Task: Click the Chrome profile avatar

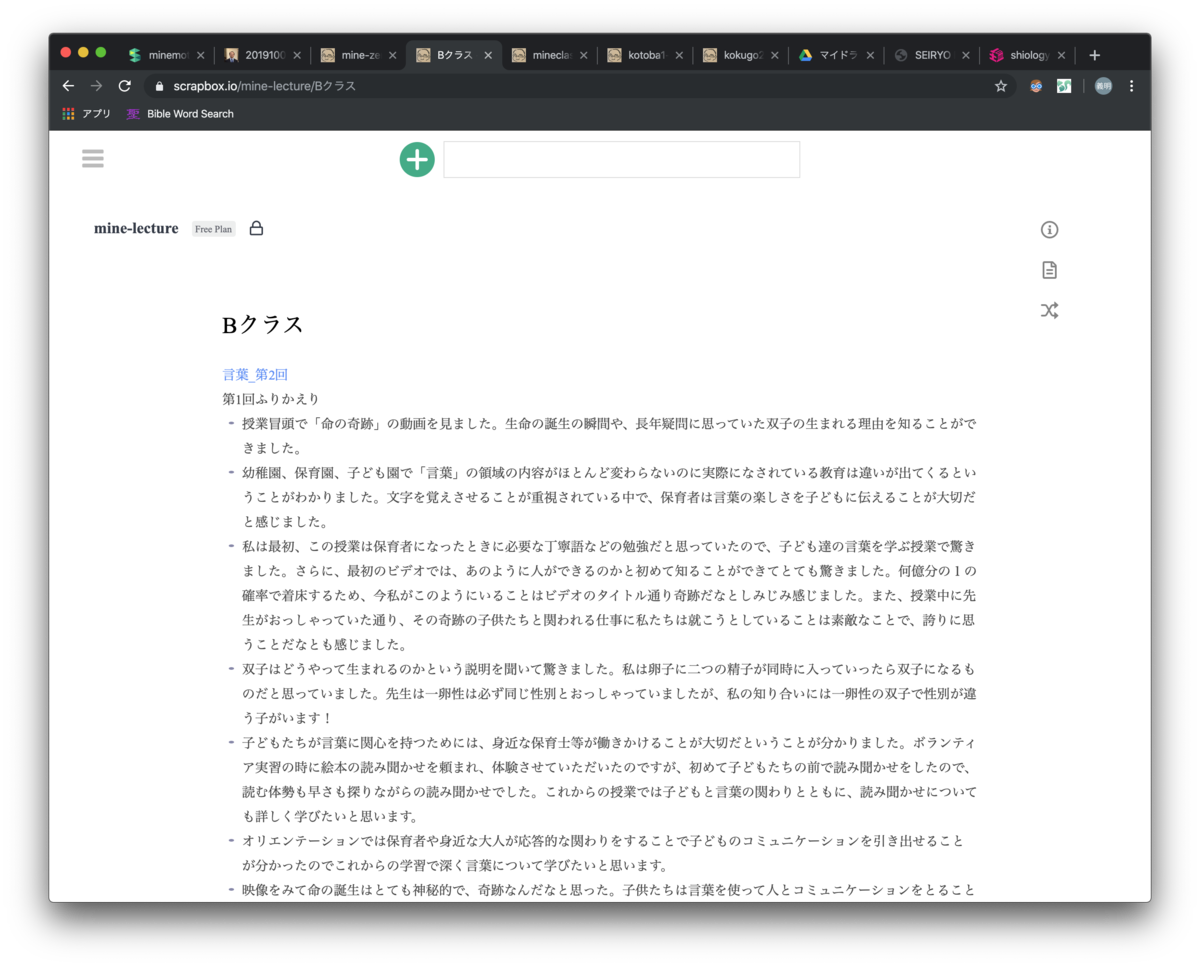Action: (x=1103, y=86)
